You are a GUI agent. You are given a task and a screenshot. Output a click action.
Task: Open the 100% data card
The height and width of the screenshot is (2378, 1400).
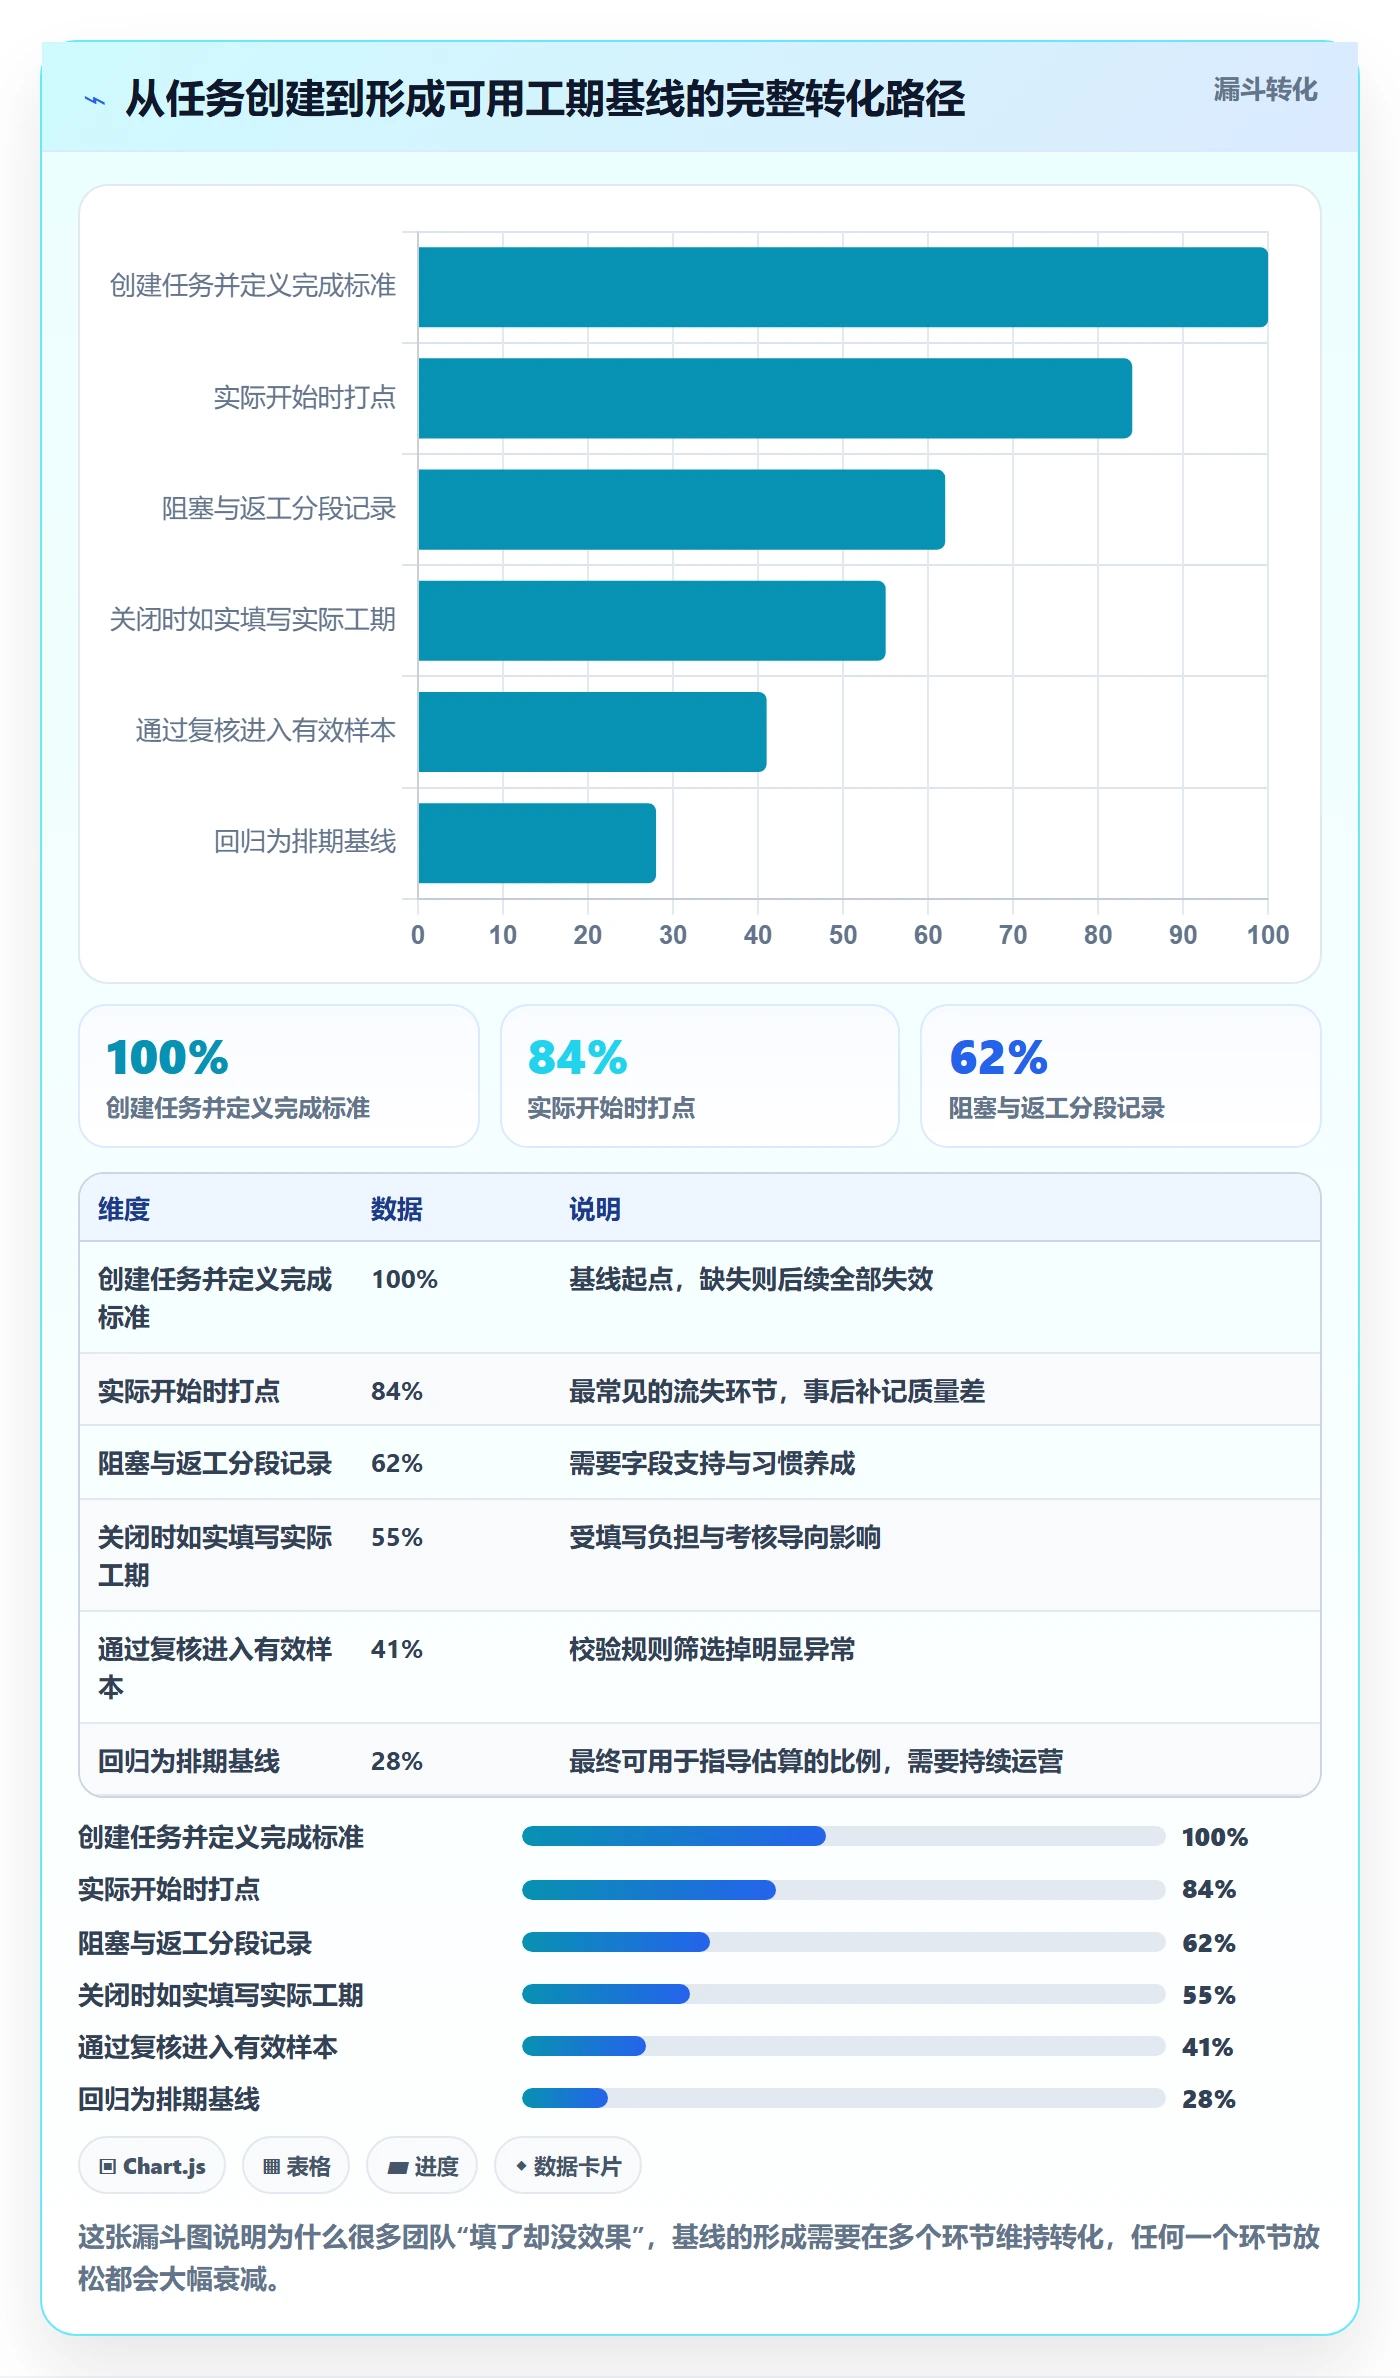click(279, 1076)
